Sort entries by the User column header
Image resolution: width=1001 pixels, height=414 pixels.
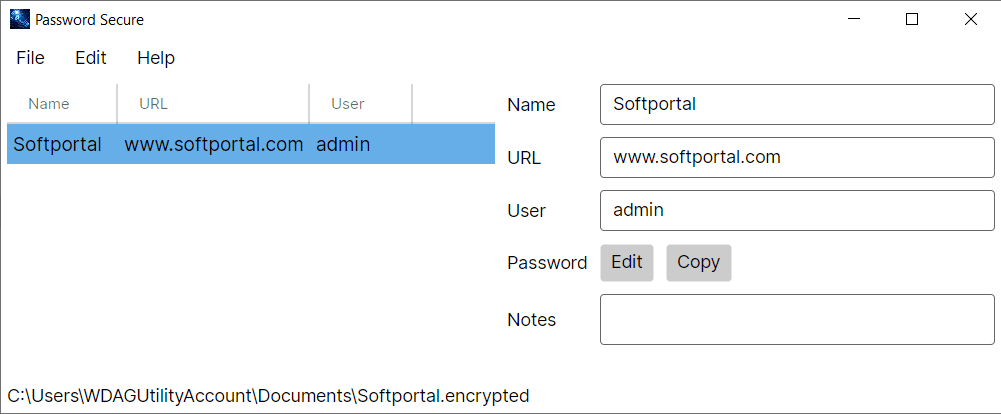(x=348, y=104)
